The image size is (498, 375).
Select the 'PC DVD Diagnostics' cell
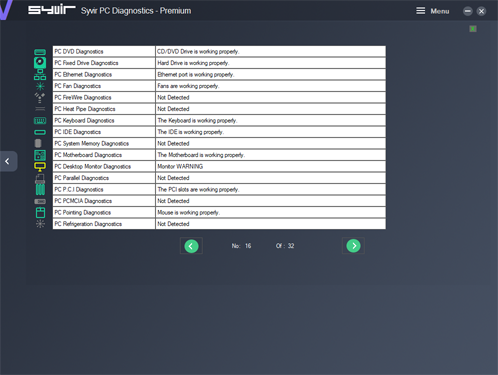point(104,52)
